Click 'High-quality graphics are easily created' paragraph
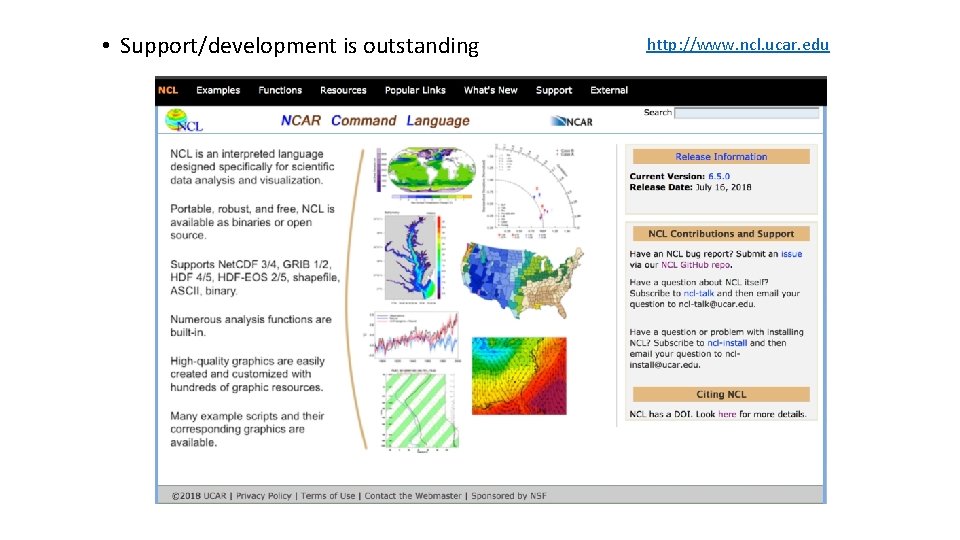The width and height of the screenshot is (960, 540). [x=247, y=374]
